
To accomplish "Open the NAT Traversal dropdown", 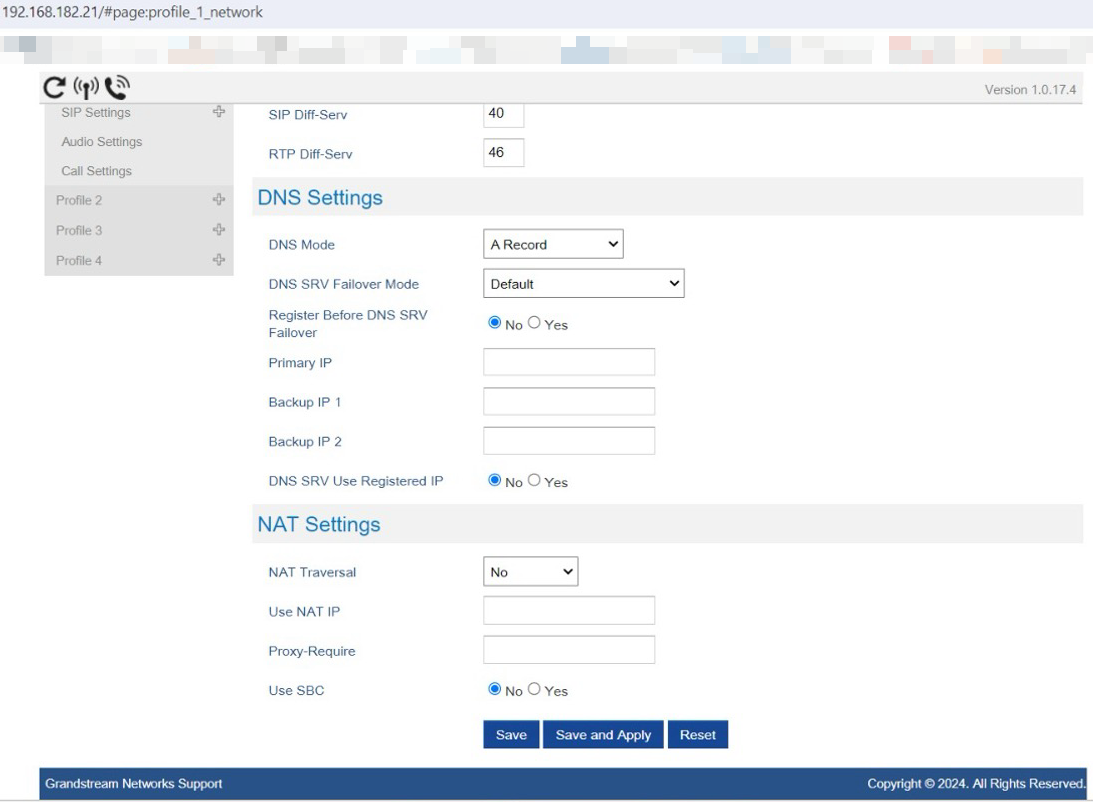I will 530,572.
